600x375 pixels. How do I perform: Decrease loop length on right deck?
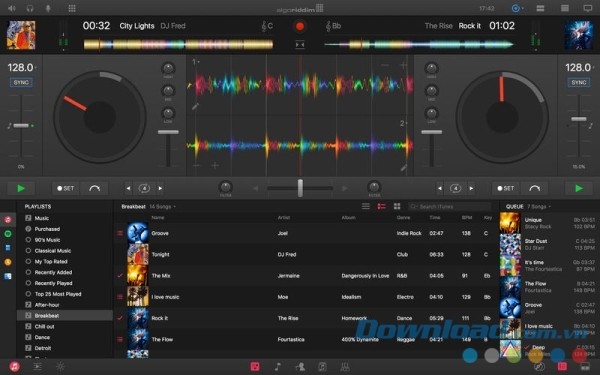[x=440, y=188]
